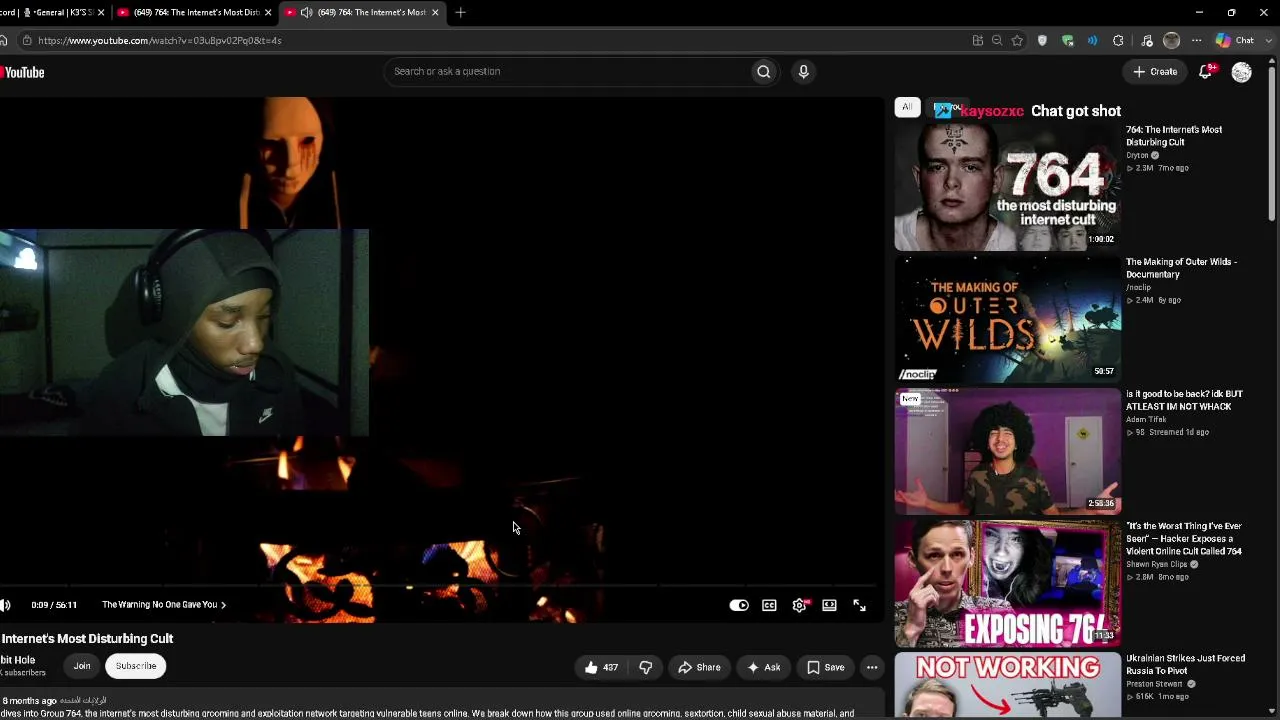This screenshot has width=1280, height=720.
Task: Open 'Ukrainian Strikes Just Forced Russia To Pivot' title
Action: [1185, 665]
